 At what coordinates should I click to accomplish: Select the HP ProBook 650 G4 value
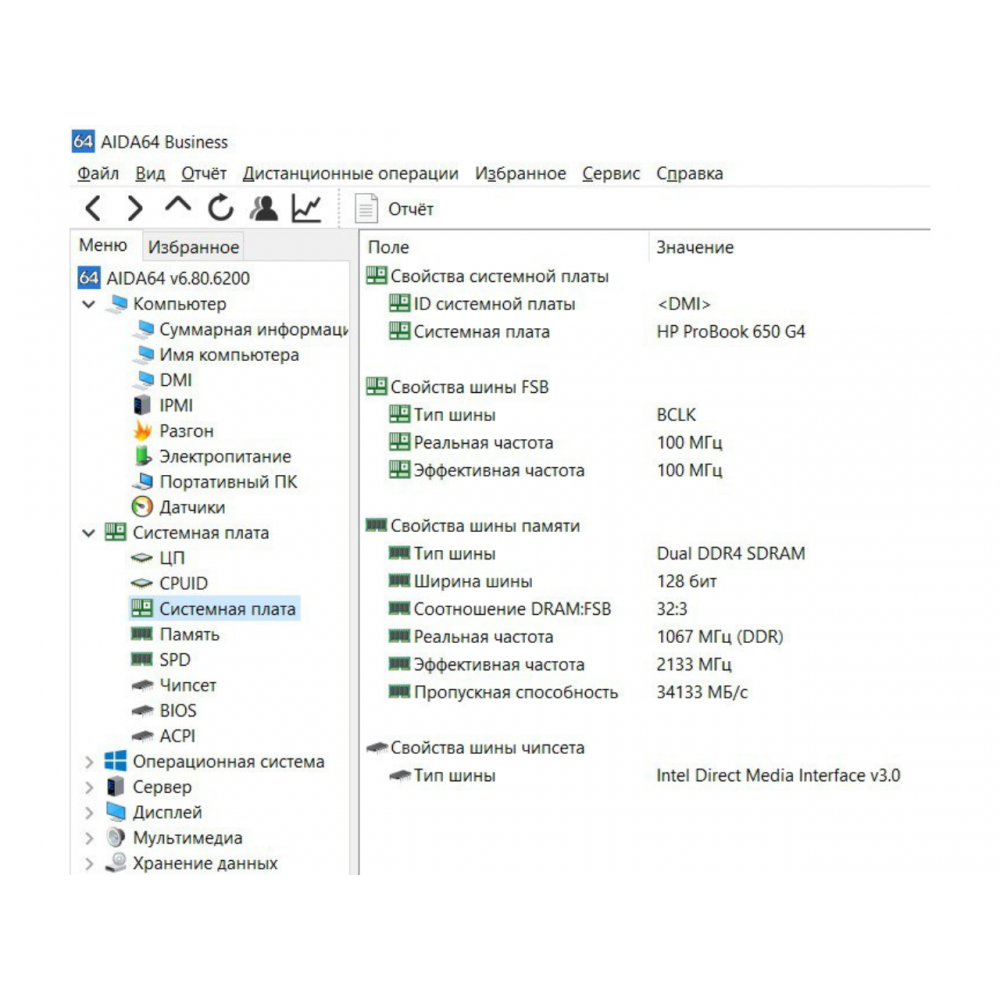(x=731, y=332)
